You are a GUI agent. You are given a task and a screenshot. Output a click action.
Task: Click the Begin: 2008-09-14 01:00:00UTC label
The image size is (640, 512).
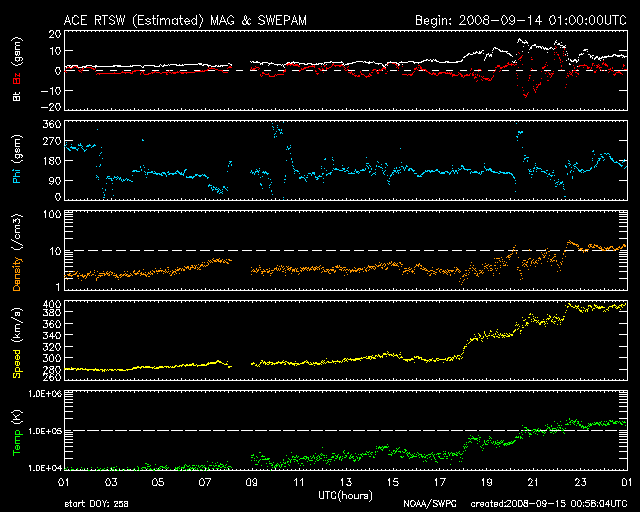coord(520,20)
